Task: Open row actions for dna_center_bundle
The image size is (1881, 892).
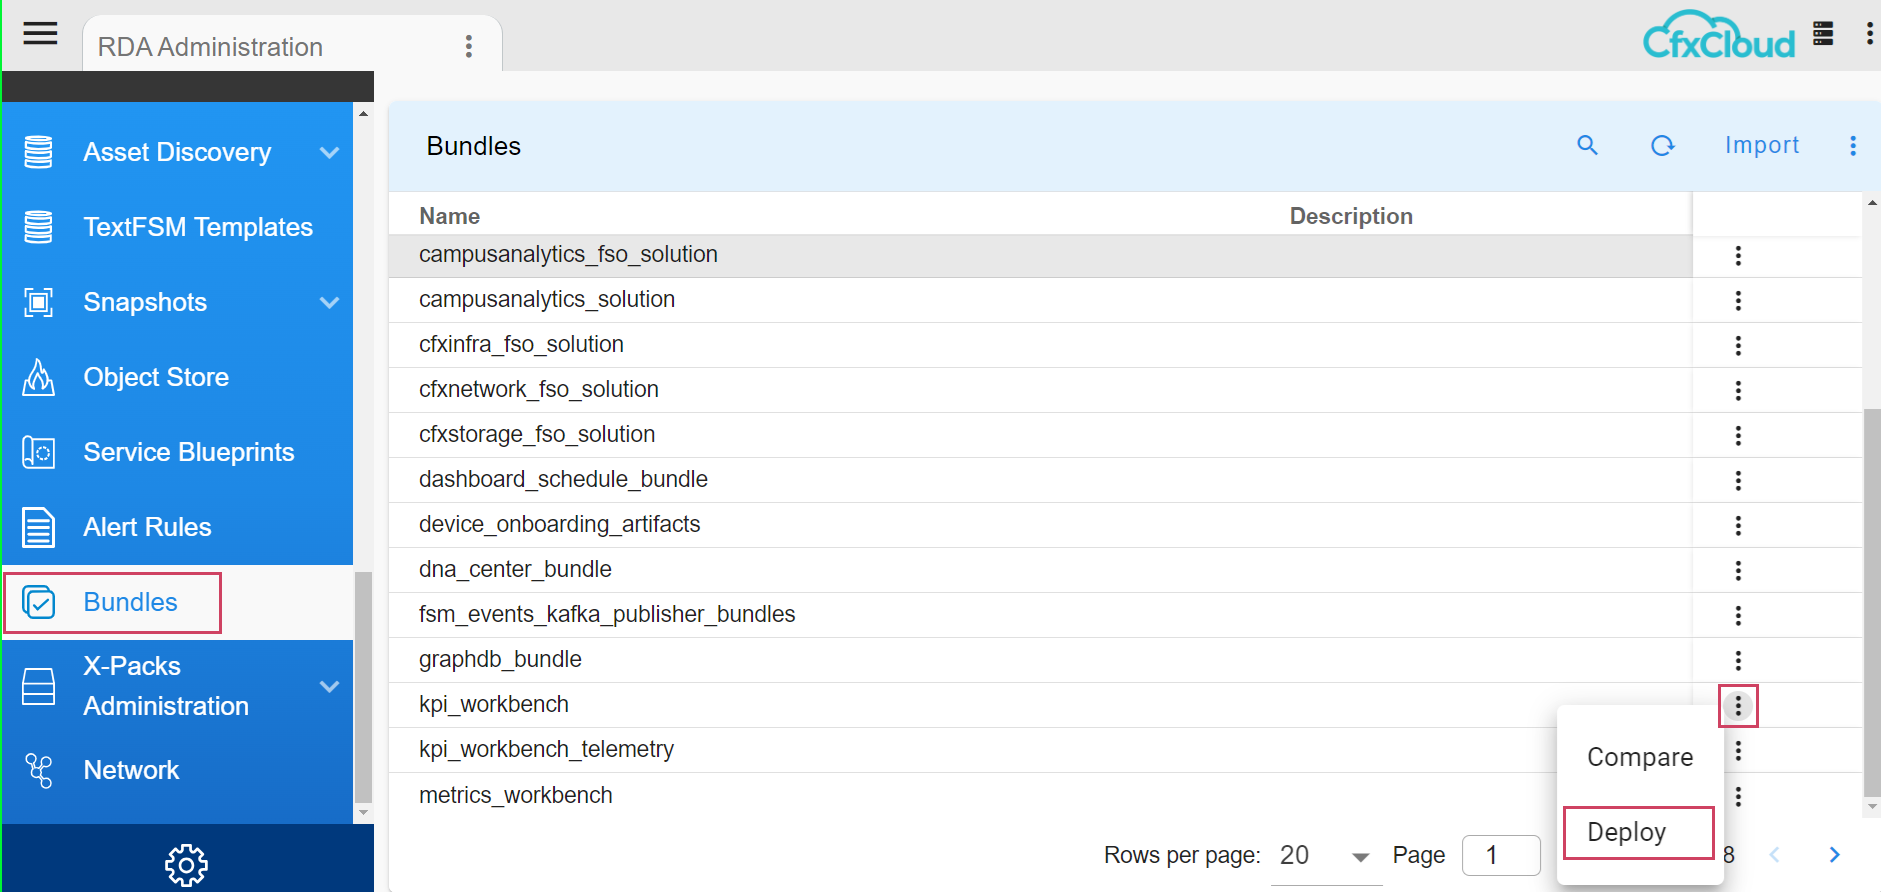Action: click(x=1738, y=571)
